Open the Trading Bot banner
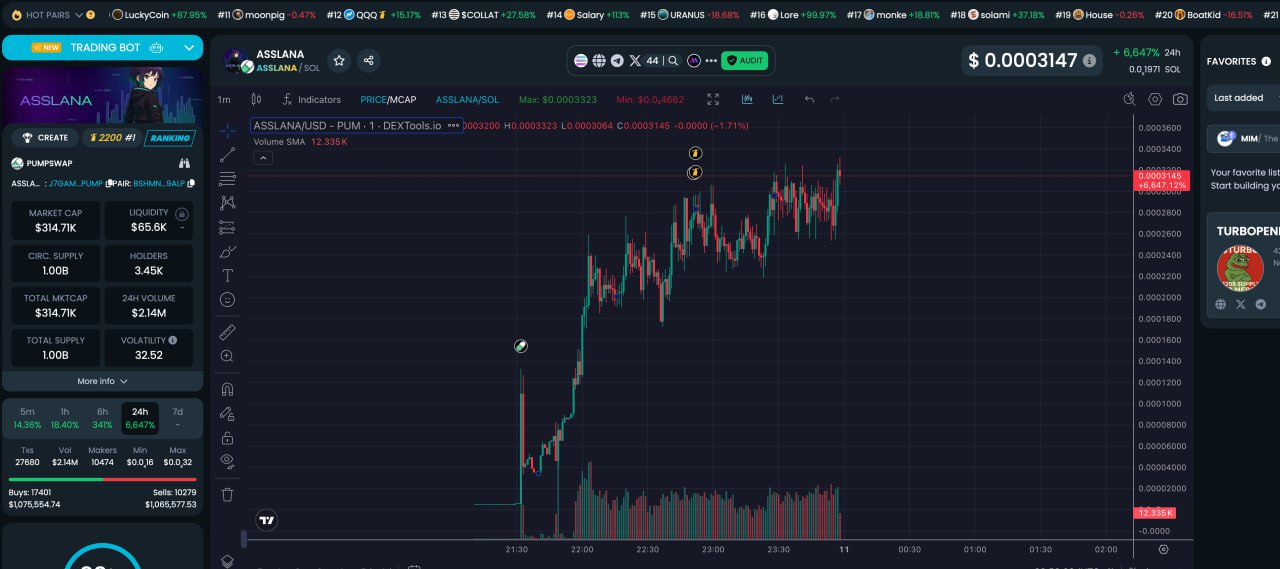 click(x=102, y=48)
